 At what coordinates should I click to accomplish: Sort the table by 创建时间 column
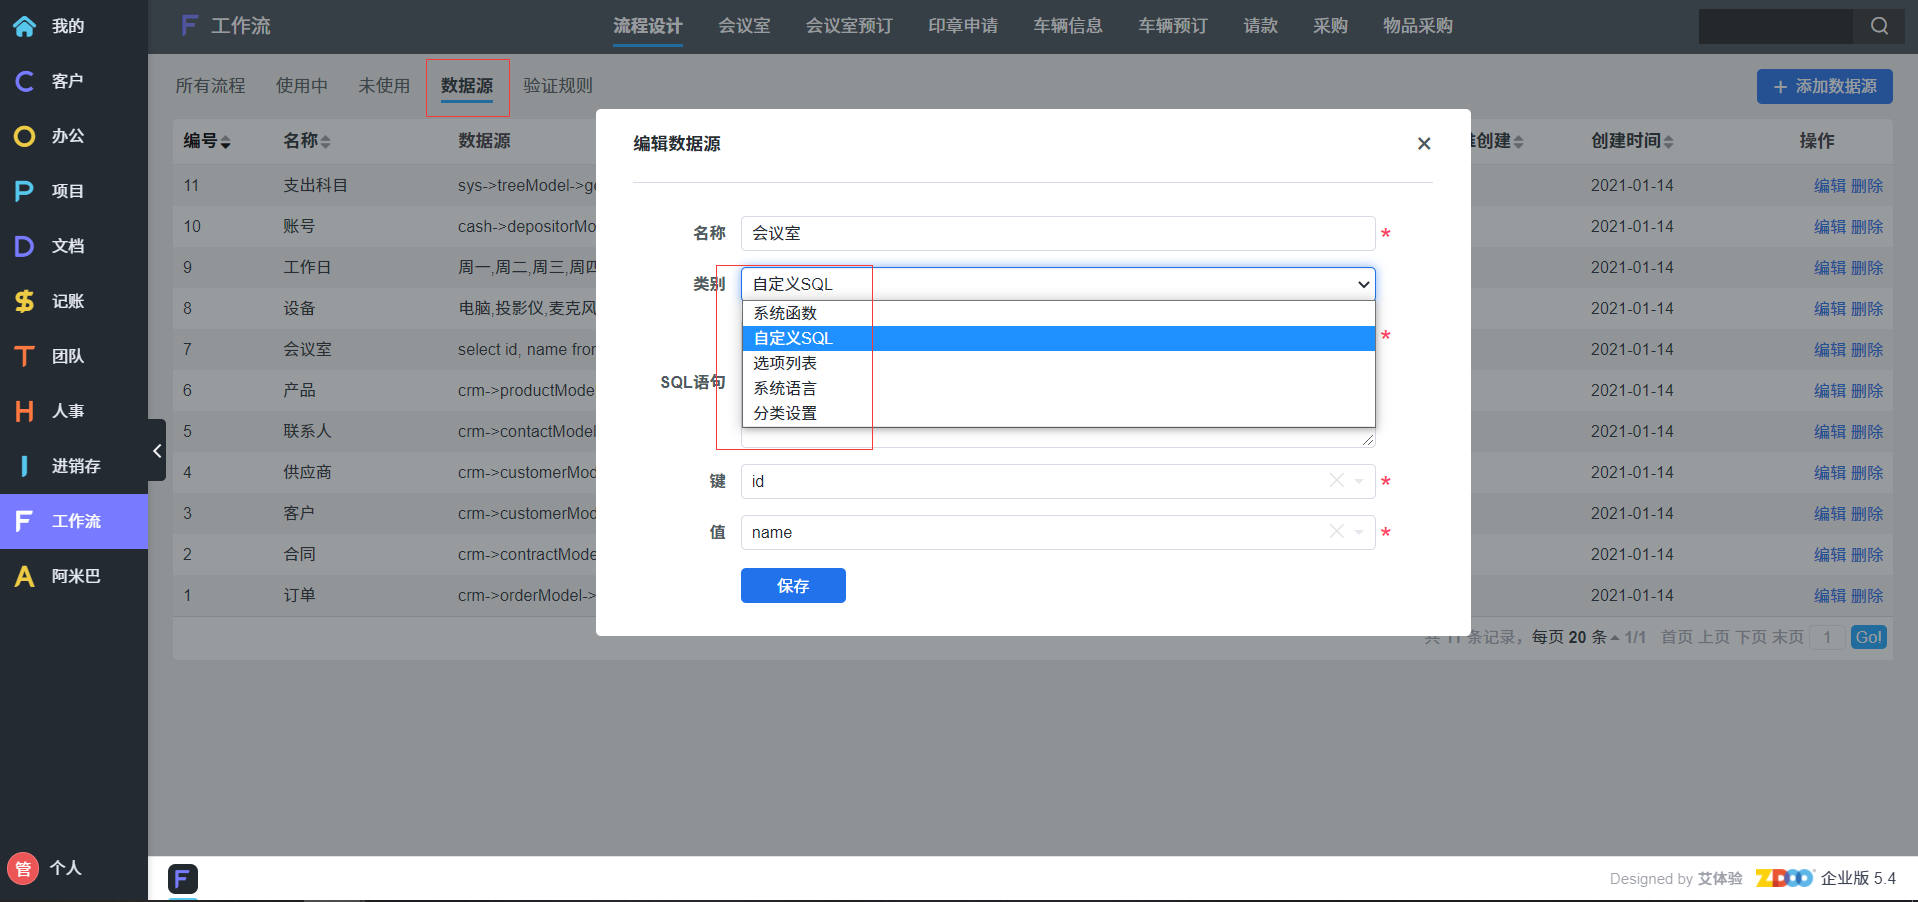[x=1632, y=141]
